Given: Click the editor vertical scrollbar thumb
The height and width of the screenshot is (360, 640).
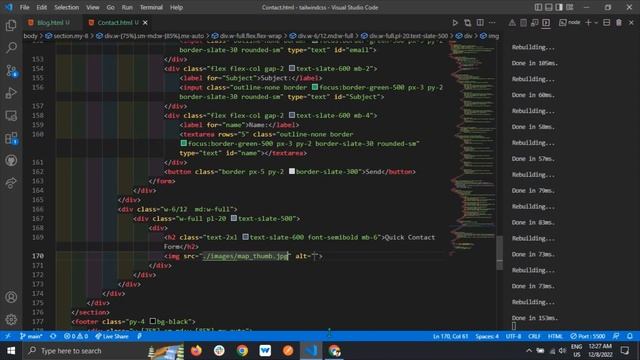Looking at the screenshot, I should (x=500, y=252).
